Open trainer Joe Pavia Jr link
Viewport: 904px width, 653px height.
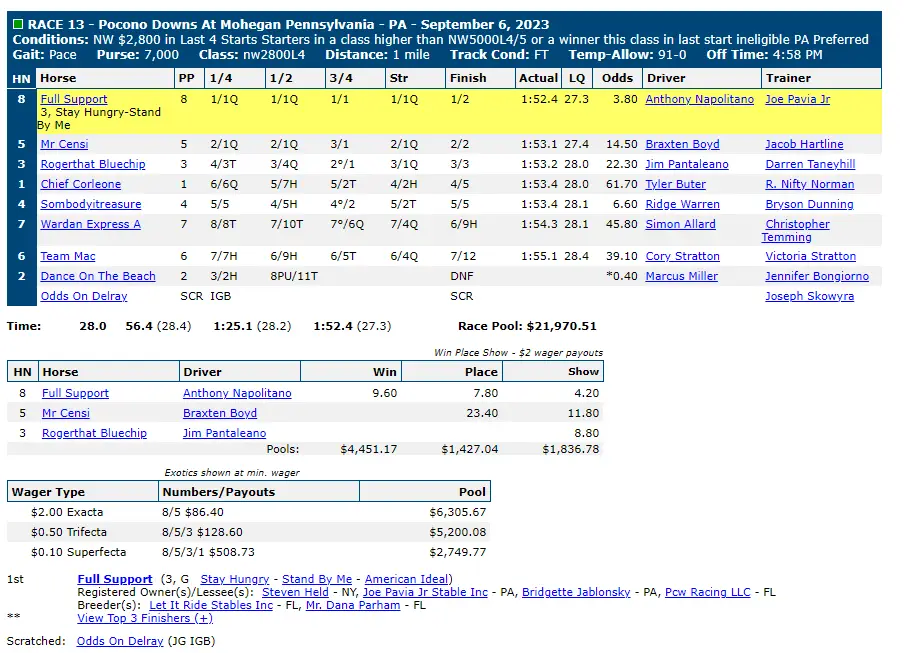[797, 99]
